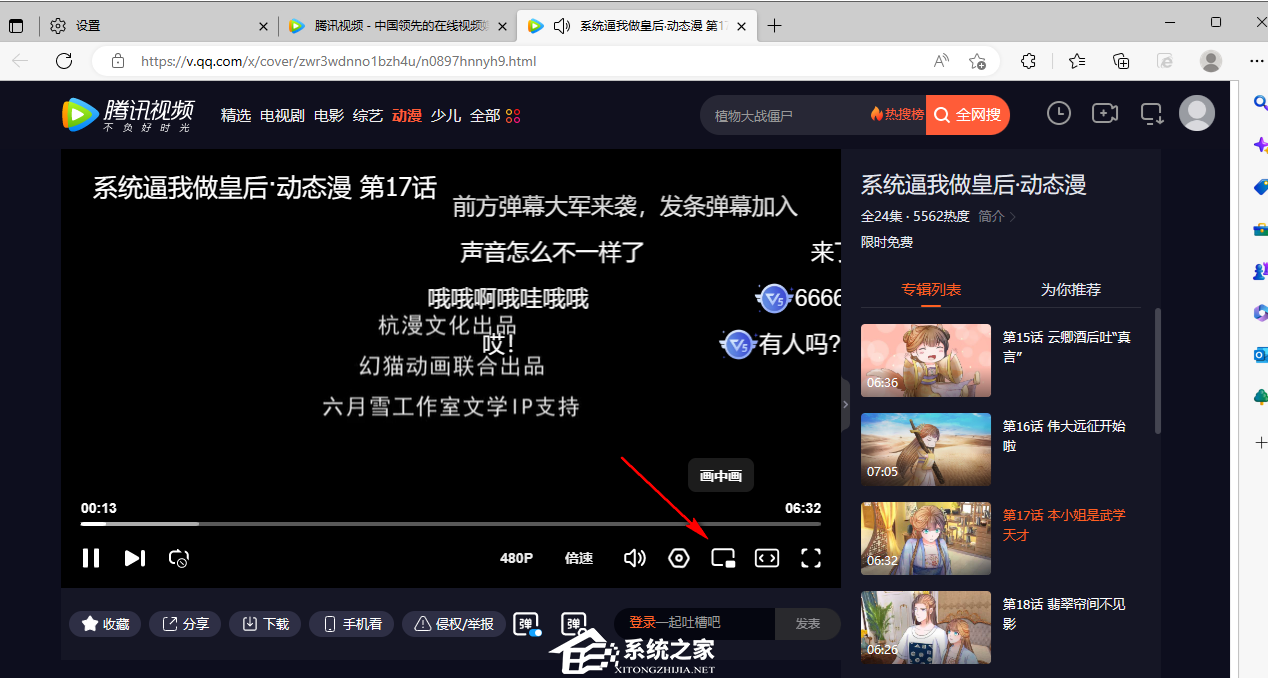Click the 侵权/举报 report button

click(x=454, y=624)
